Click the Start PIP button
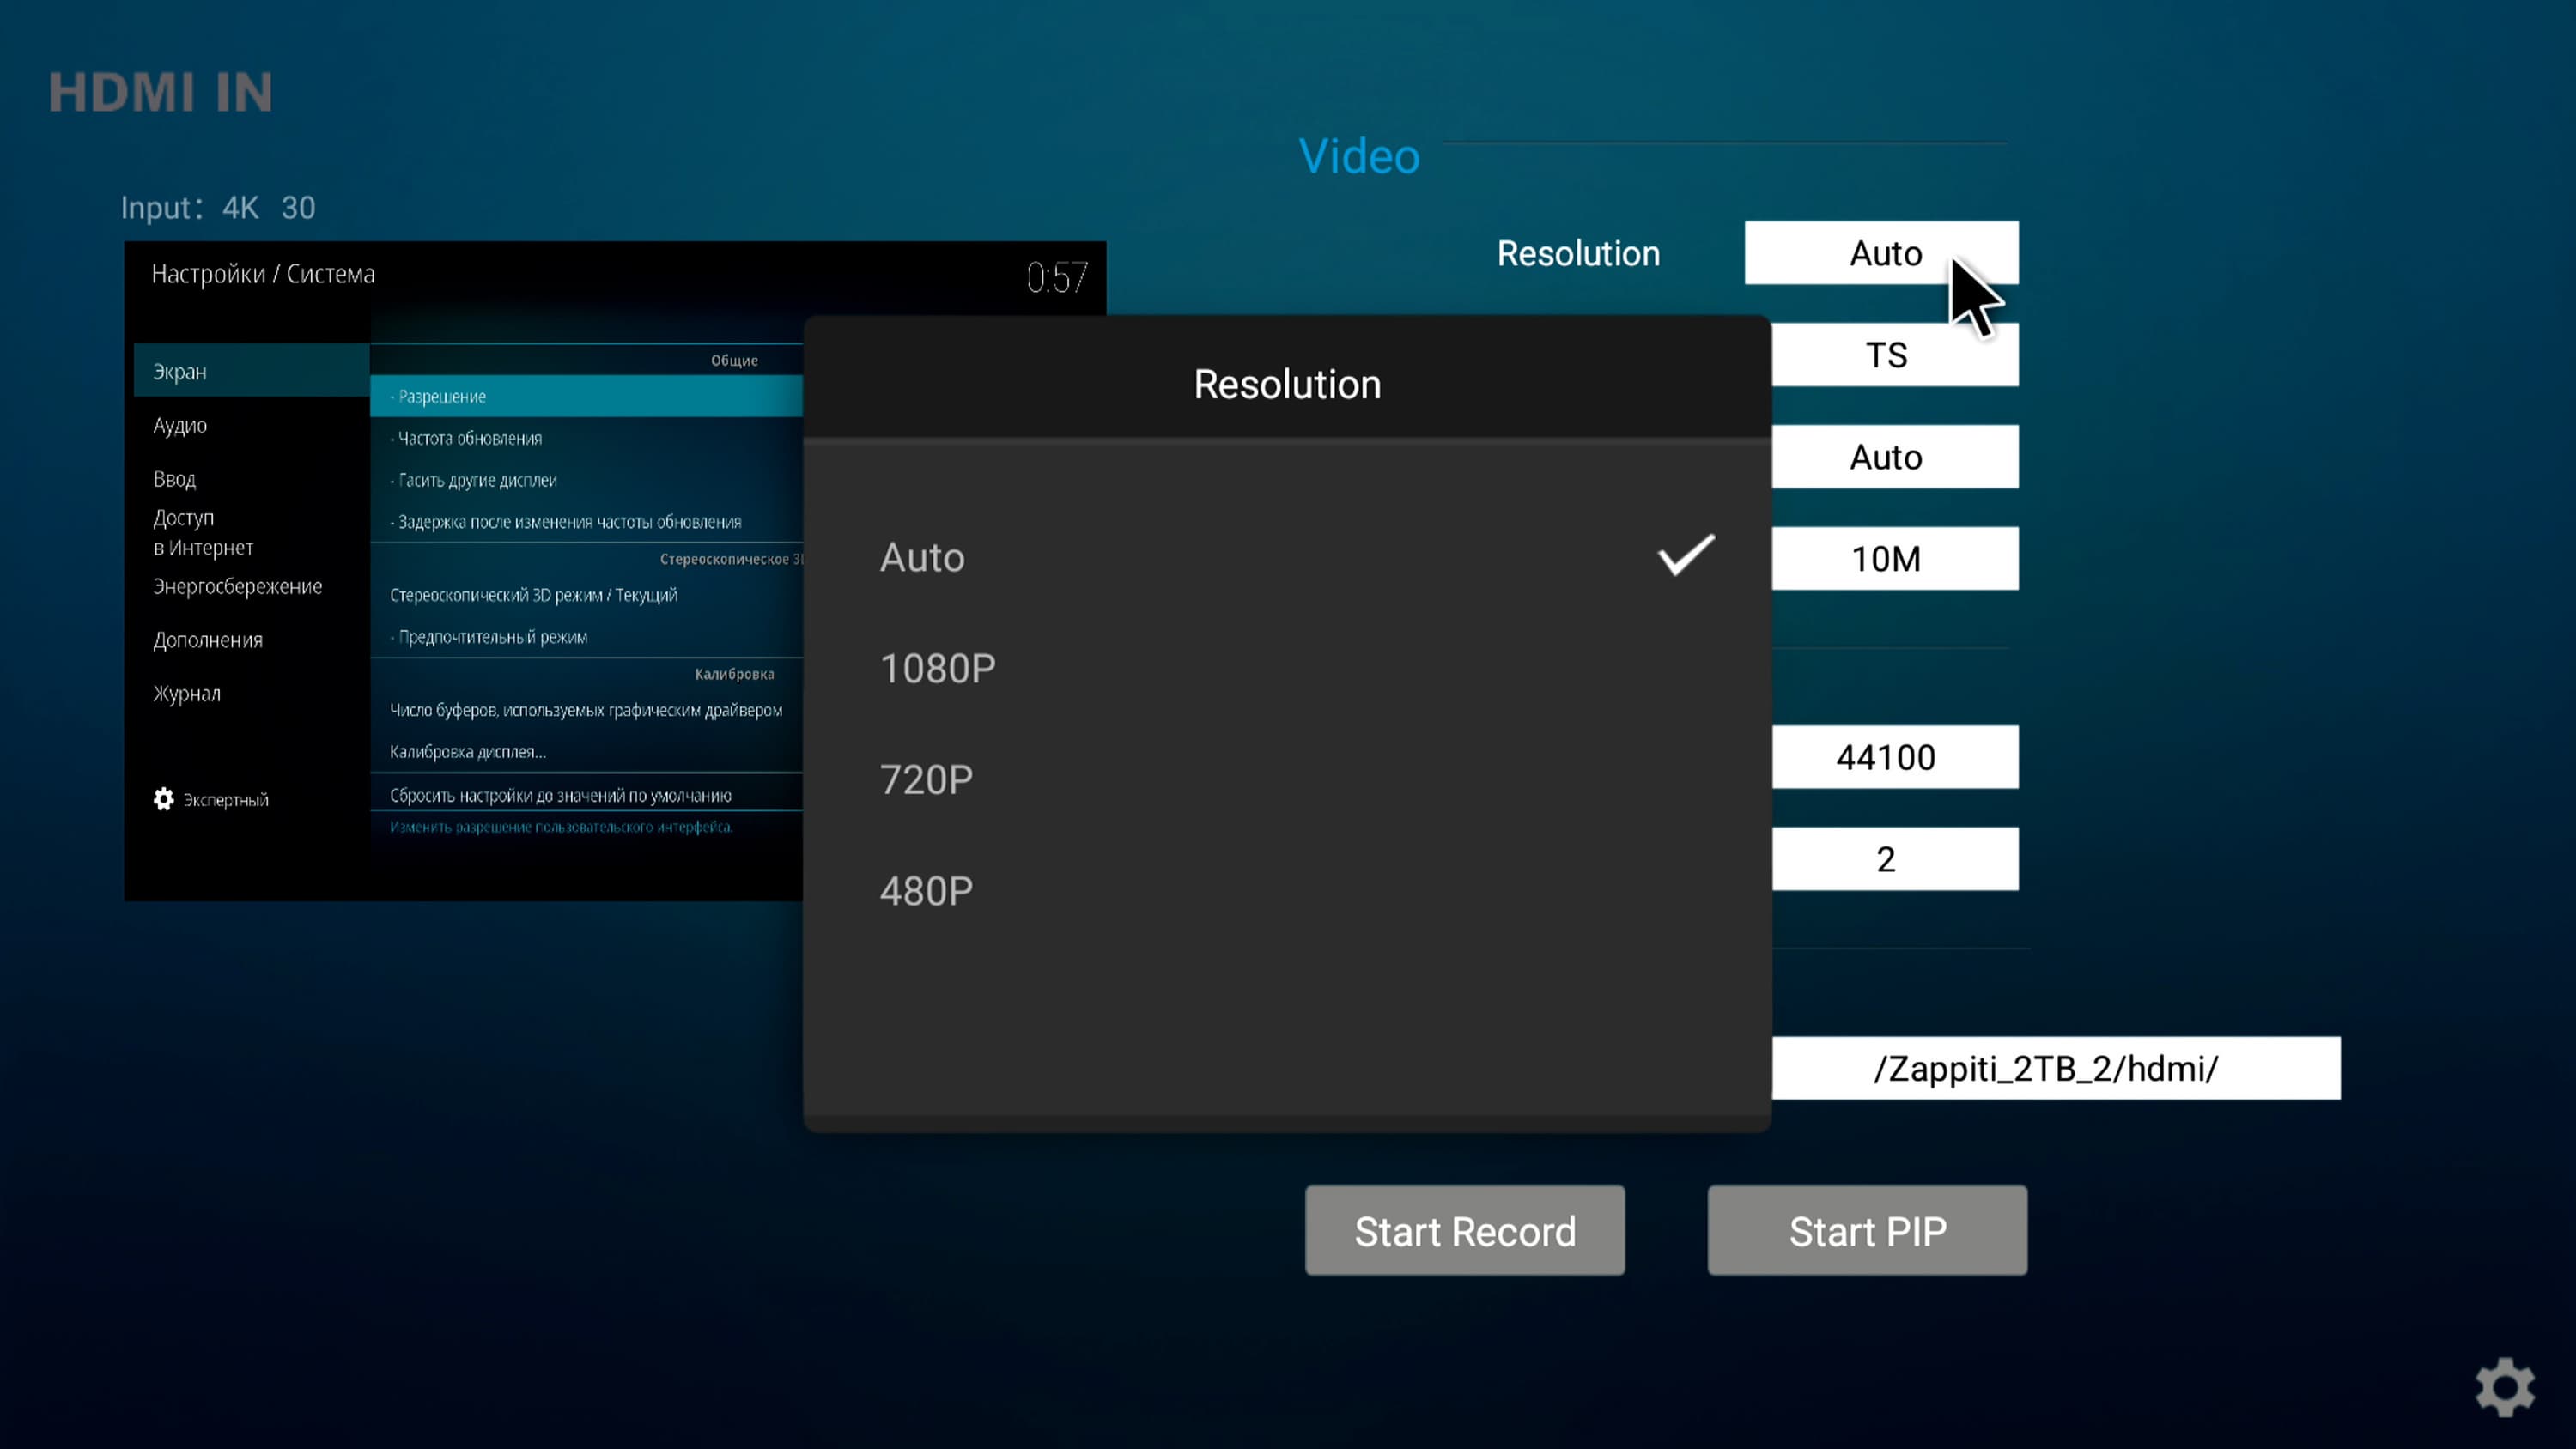The height and width of the screenshot is (1449, 2576). click(1866, 1230)
